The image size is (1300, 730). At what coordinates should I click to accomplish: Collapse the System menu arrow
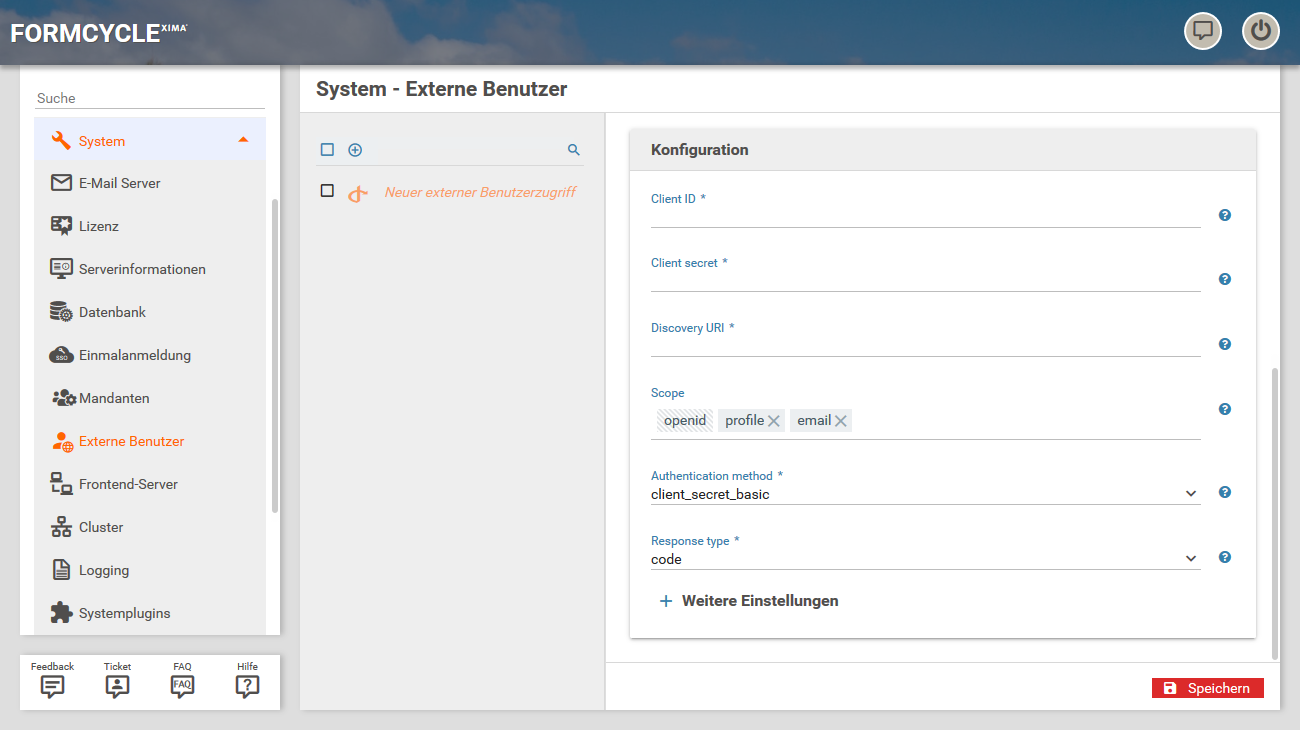pyautogui.click(x=243, y=140)
